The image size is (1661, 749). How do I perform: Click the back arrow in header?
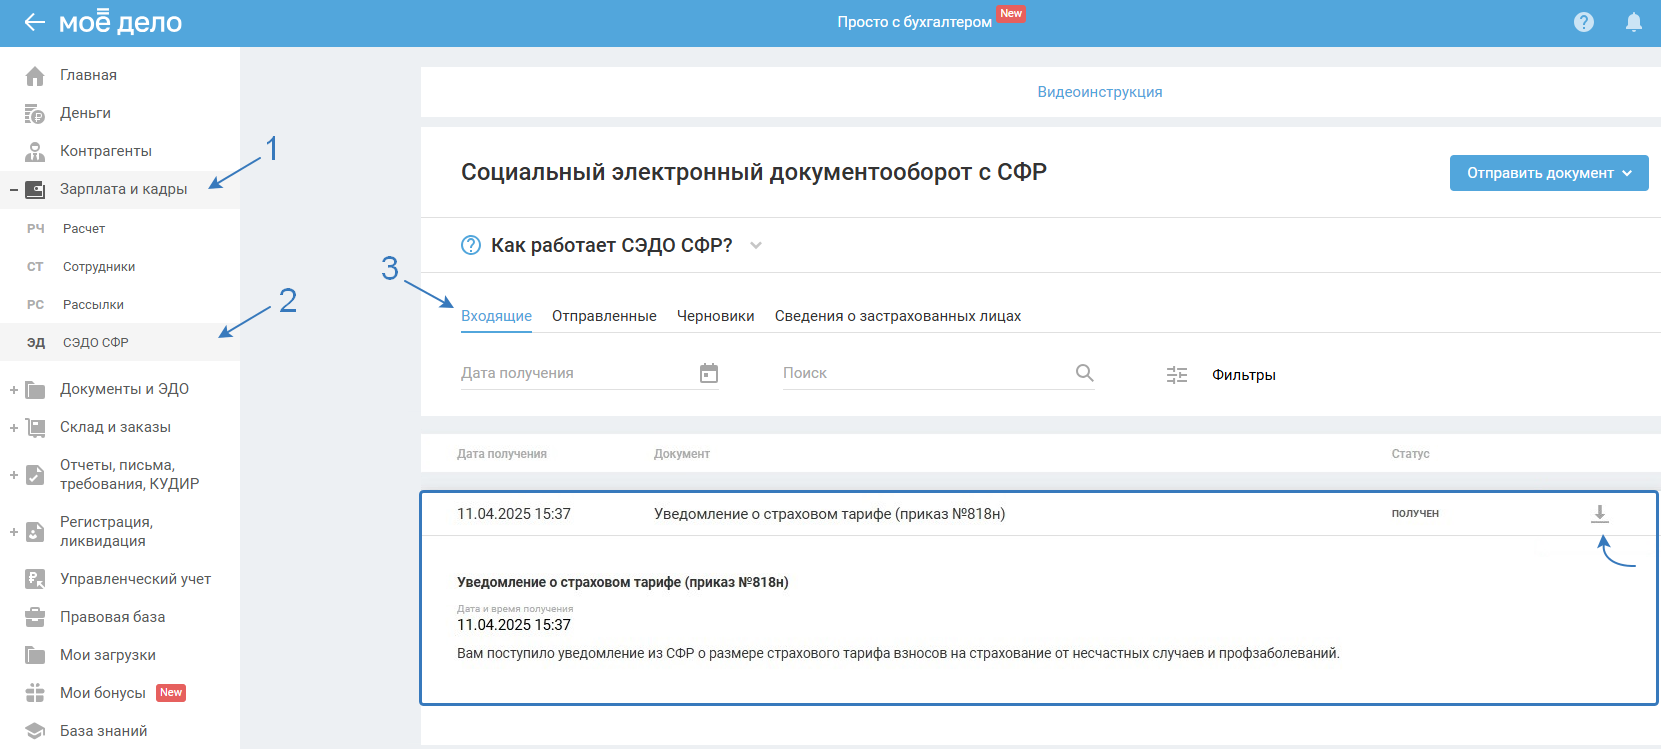click(x=34, y=22)
